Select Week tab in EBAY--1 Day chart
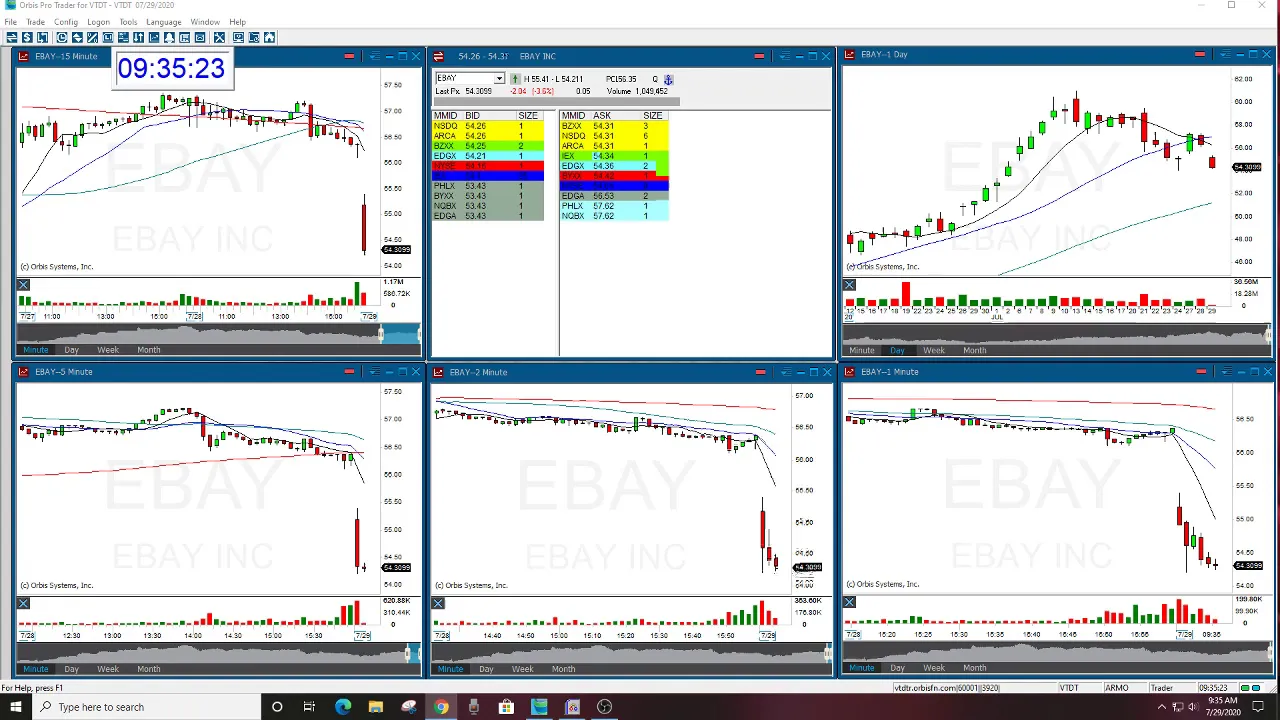The width and height of the screenshot is (1280, 720). pos(933,350)
